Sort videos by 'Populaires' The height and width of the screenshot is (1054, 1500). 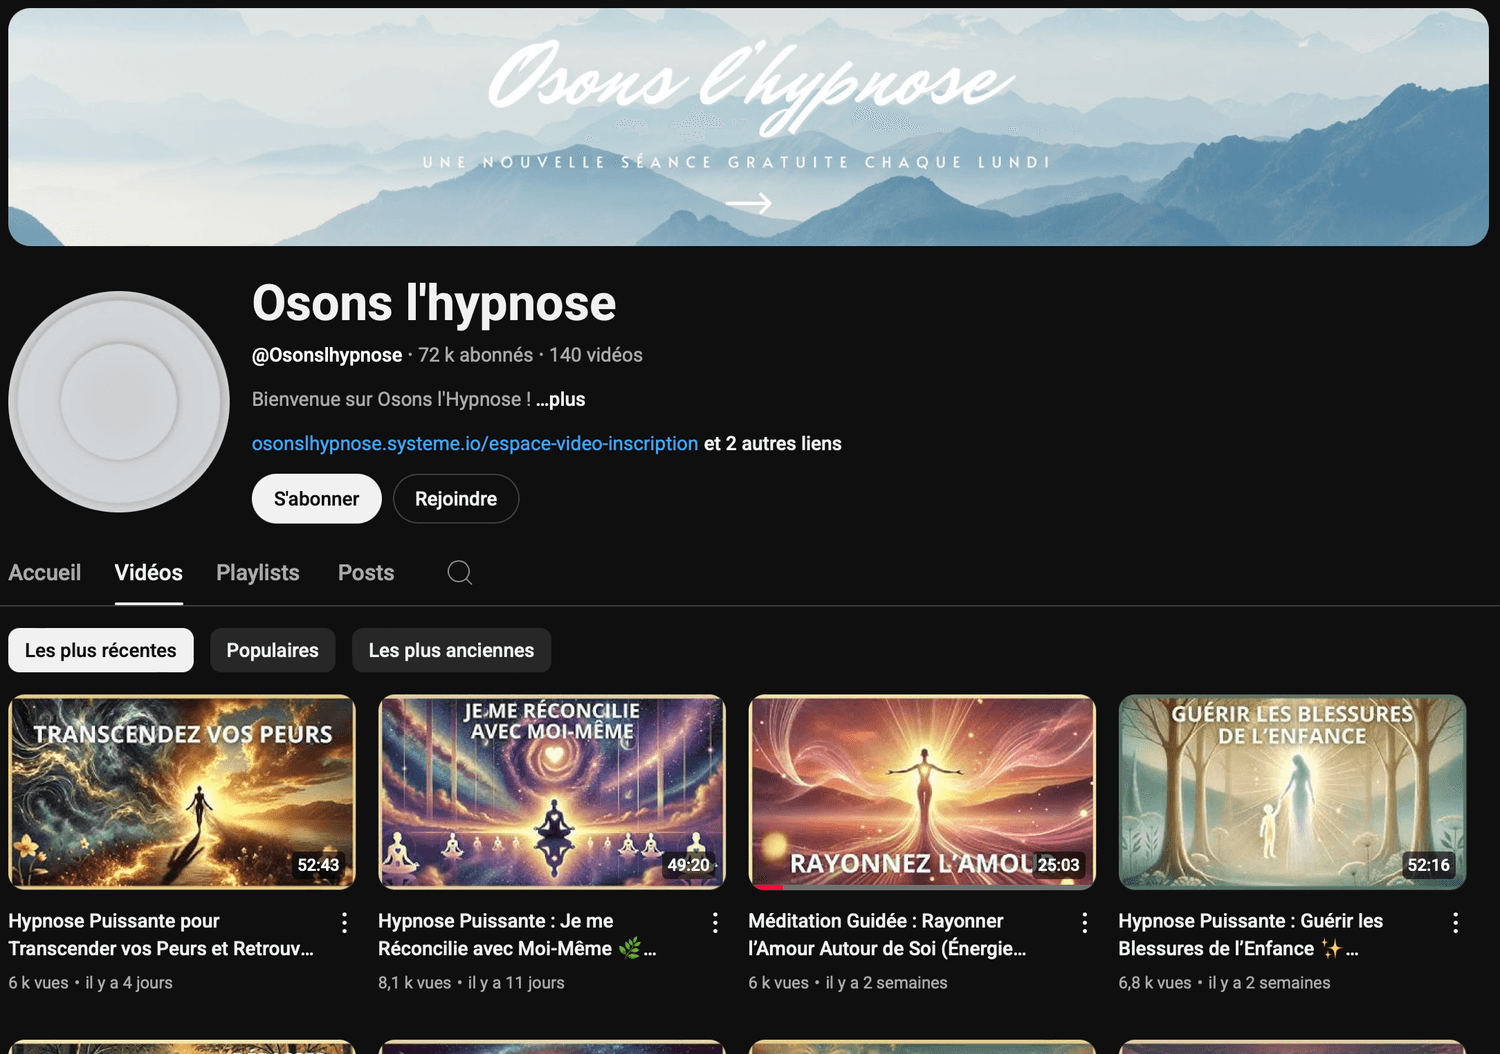point(273,650)
